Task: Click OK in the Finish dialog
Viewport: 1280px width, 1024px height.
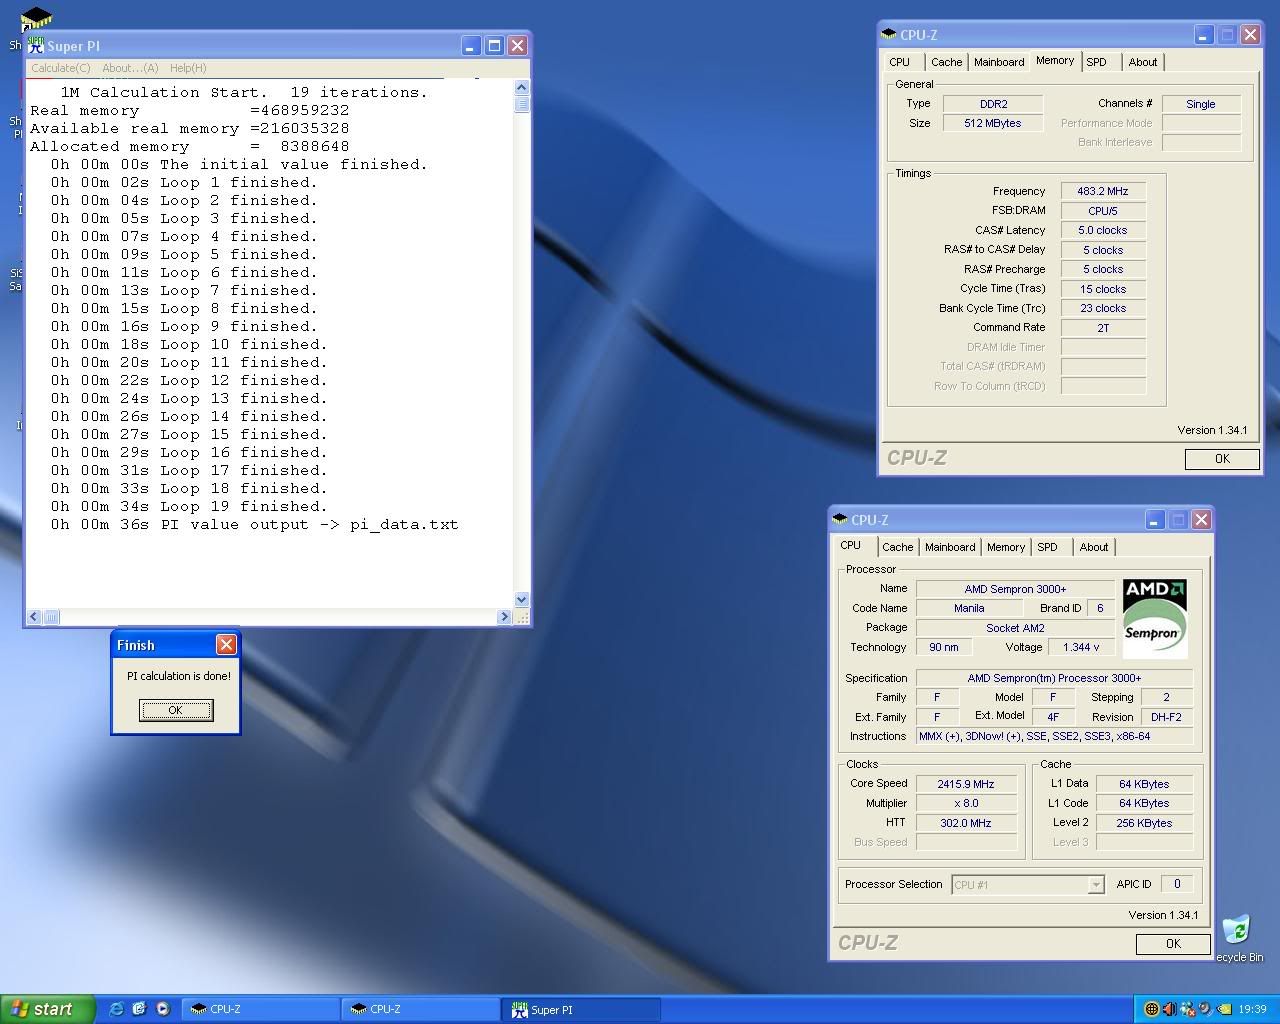Action: coord(175,710)
